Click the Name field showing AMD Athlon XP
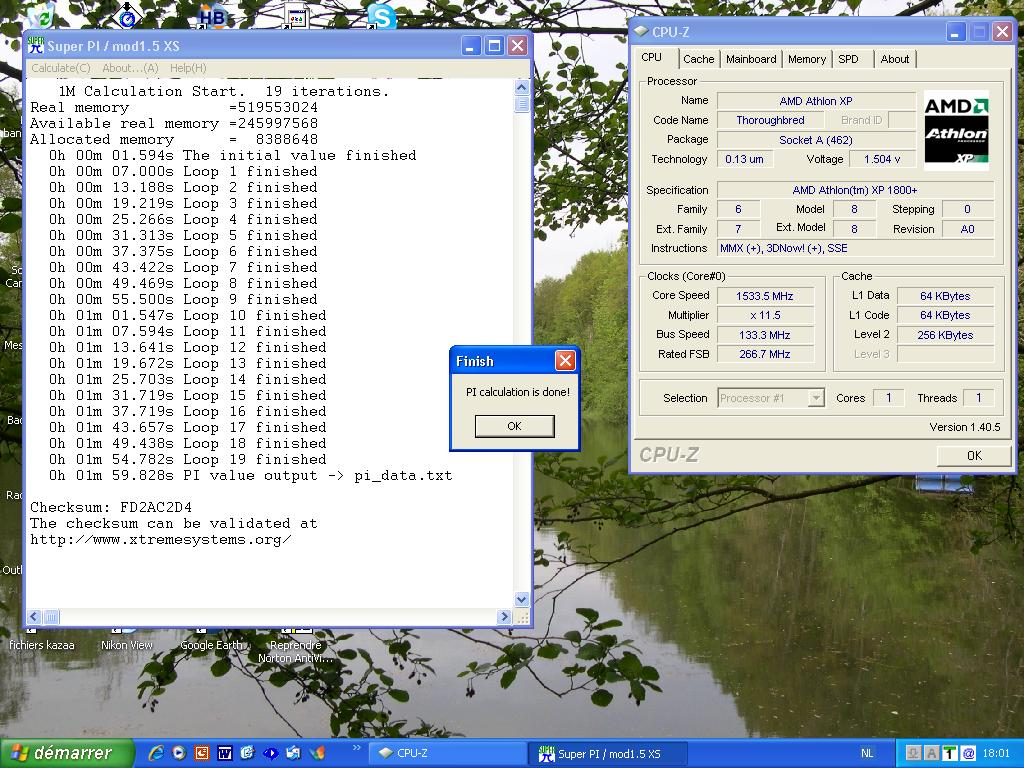 816,101
